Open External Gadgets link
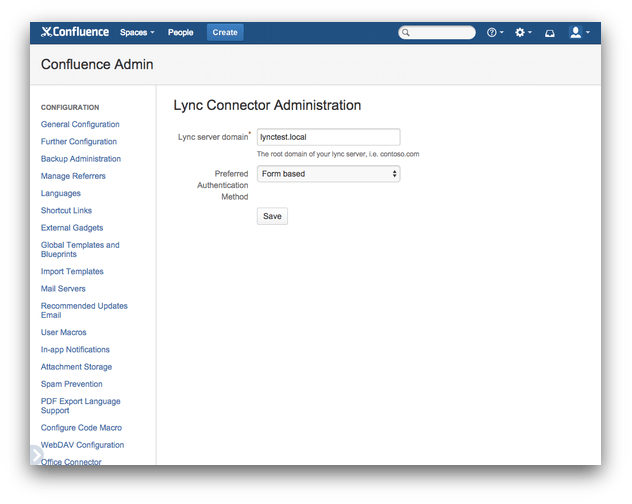Screen dimensions: 632x504 (x=72, y=228)
